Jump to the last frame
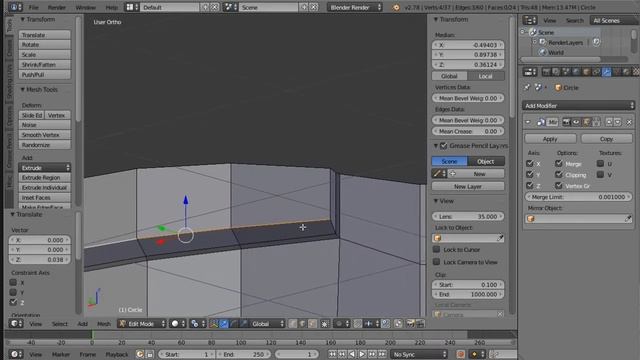640x360 pixels. 382,354
